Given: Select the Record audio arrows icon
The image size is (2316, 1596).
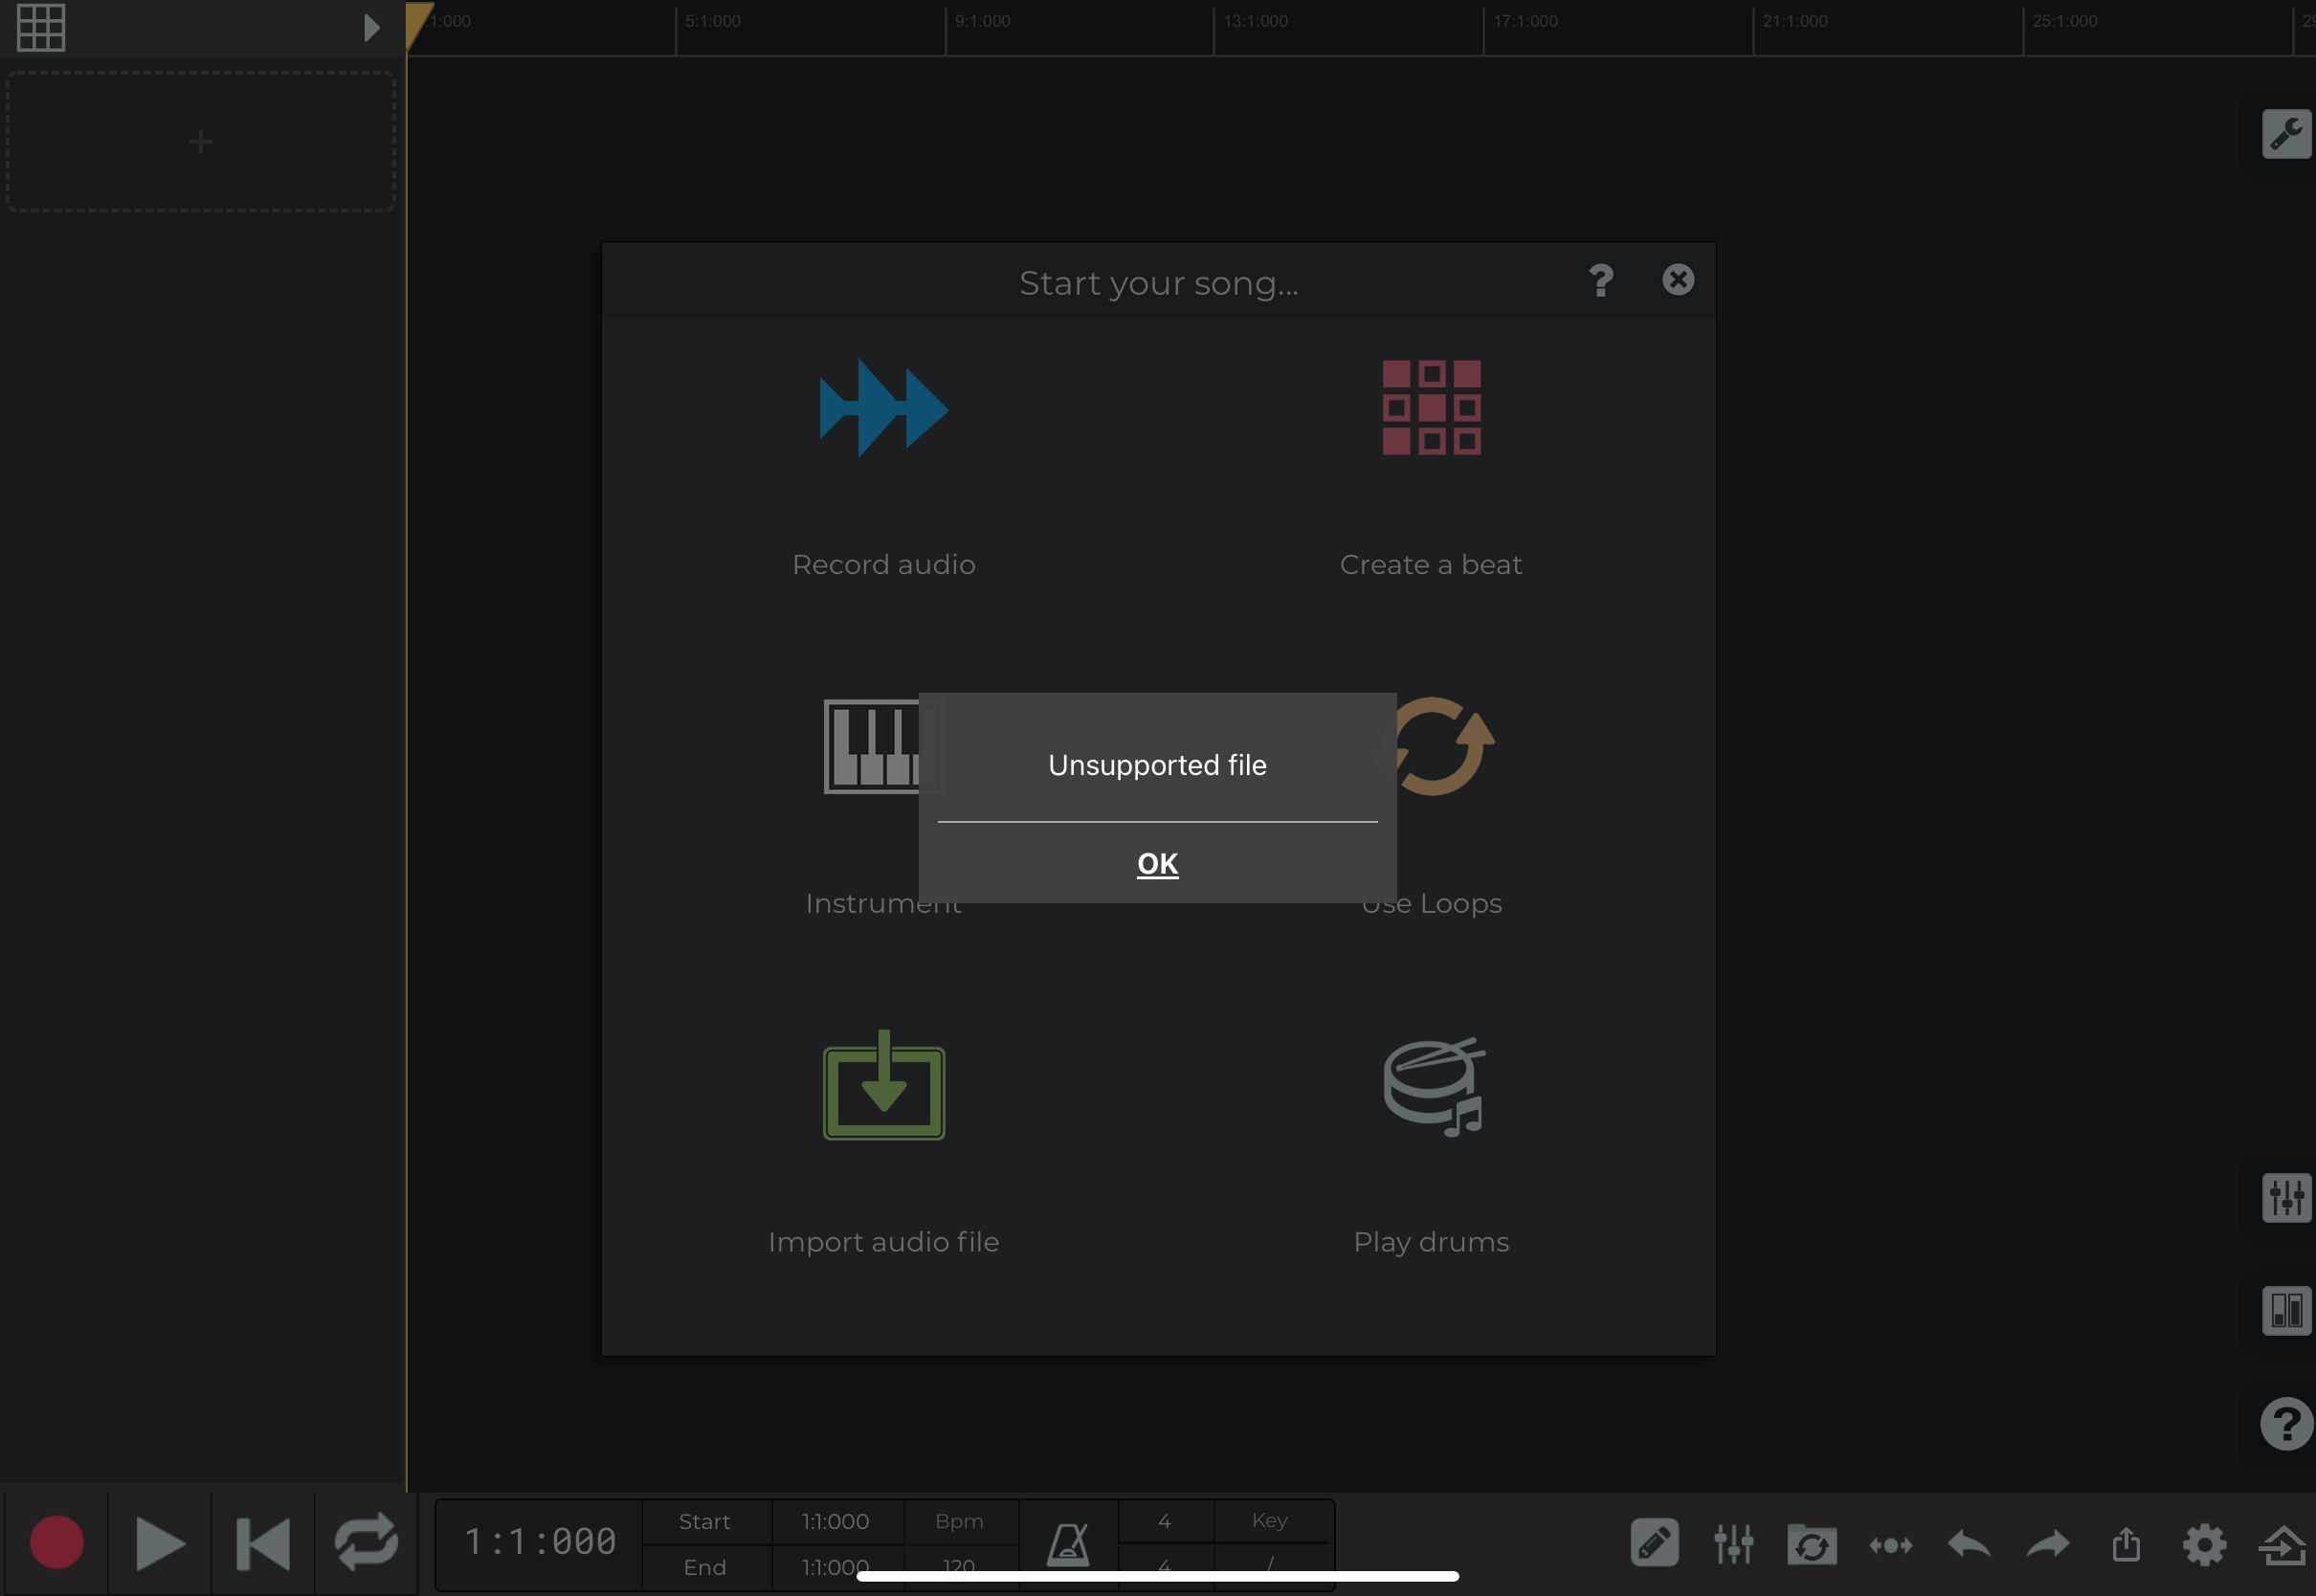Looking at the screenshot, I should (883, 408).
